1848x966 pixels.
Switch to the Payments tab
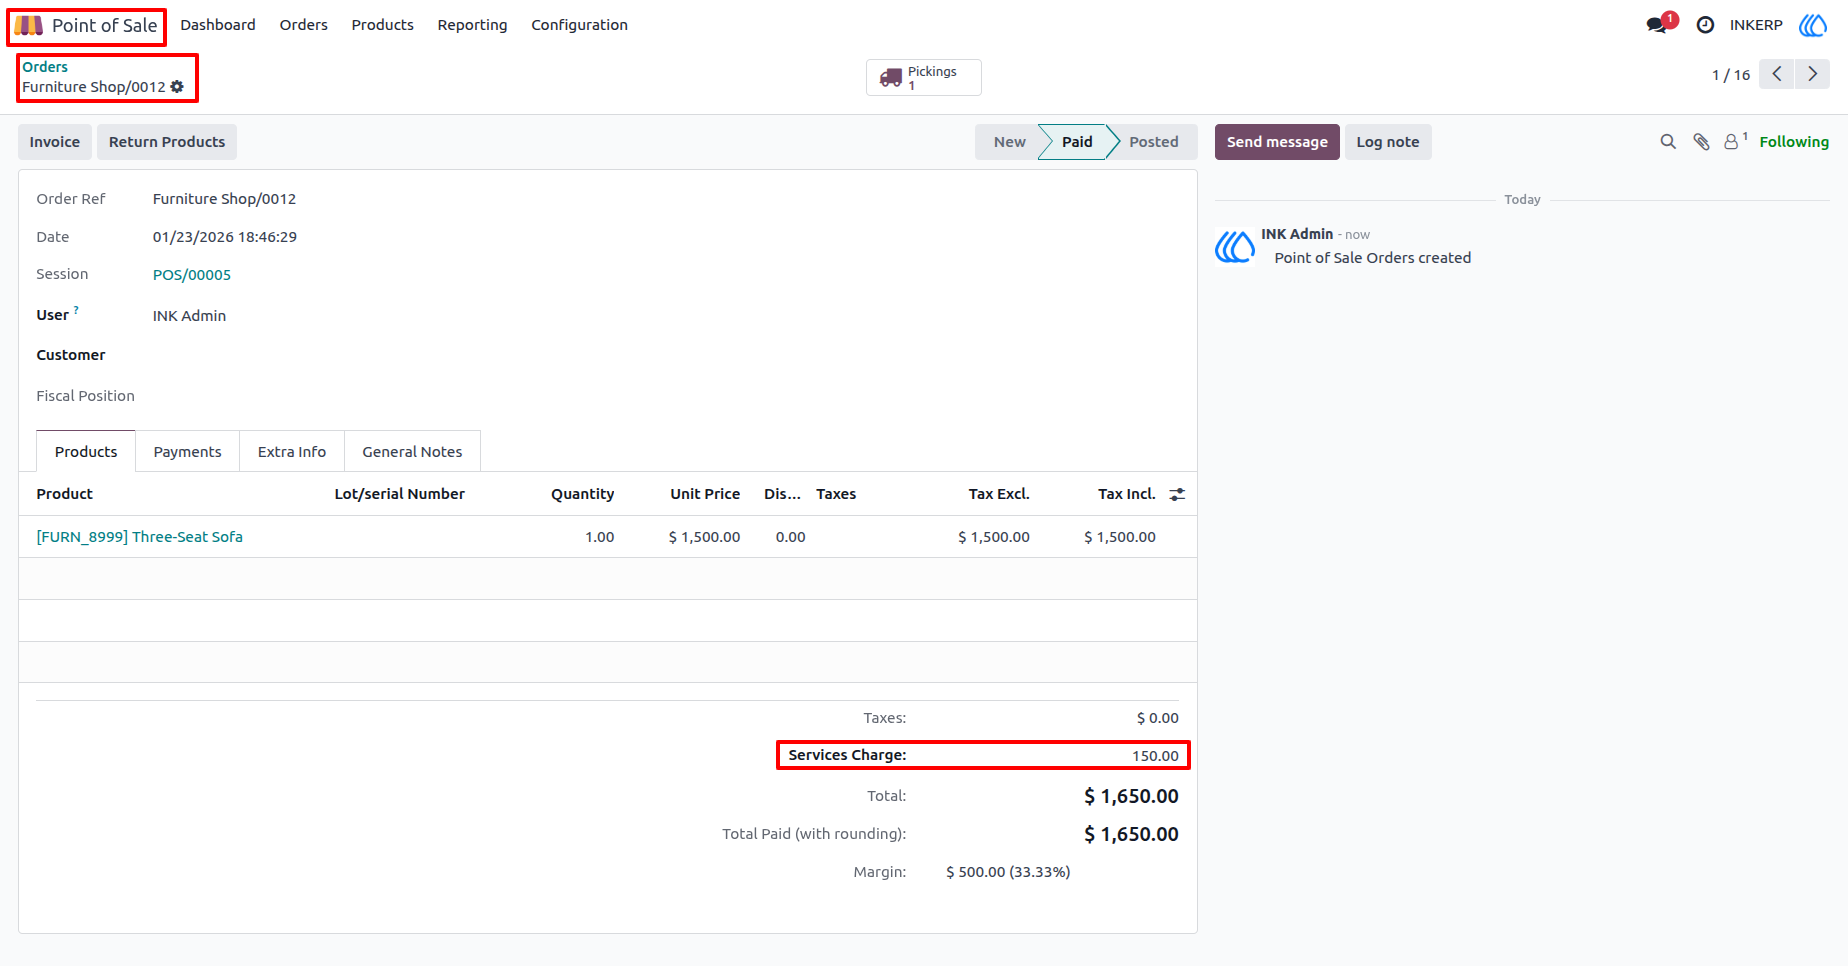tap(187, 452)
